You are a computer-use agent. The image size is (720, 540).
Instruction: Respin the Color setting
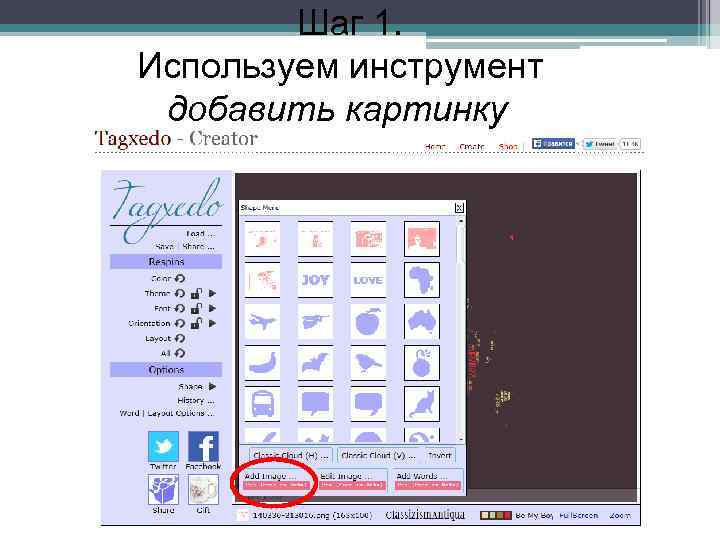pos(180,279)
